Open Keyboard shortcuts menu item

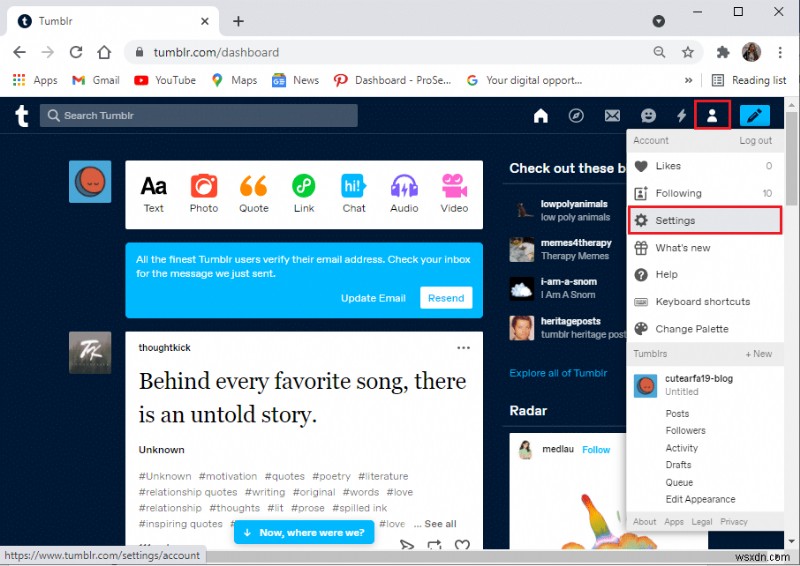click(x=705, y=302)
